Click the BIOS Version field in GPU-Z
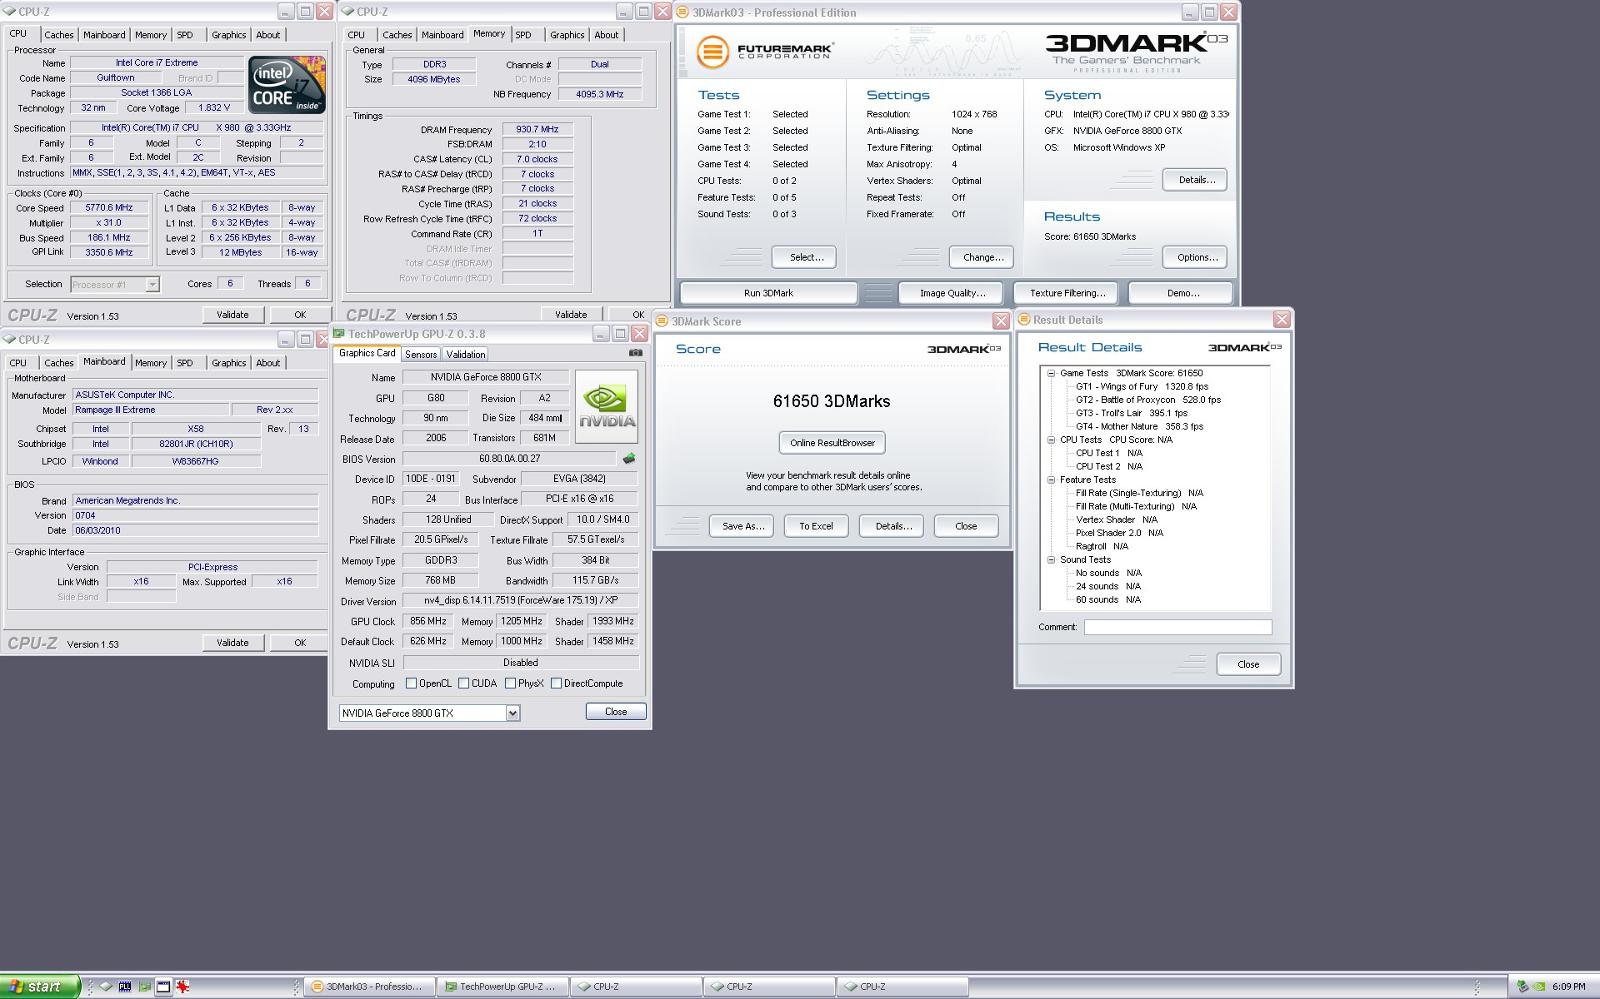The image size is (1600, 999). tap(509, 459)
